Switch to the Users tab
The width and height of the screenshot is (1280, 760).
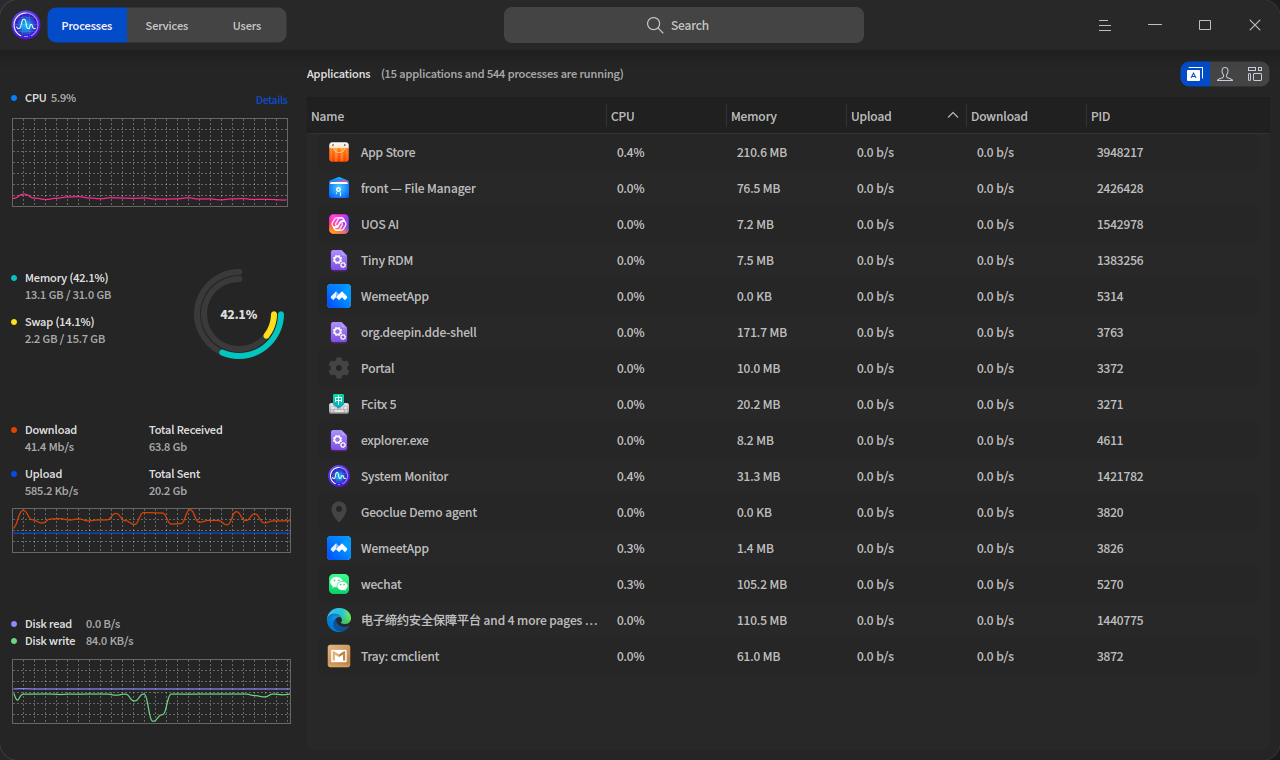(247, 25)
